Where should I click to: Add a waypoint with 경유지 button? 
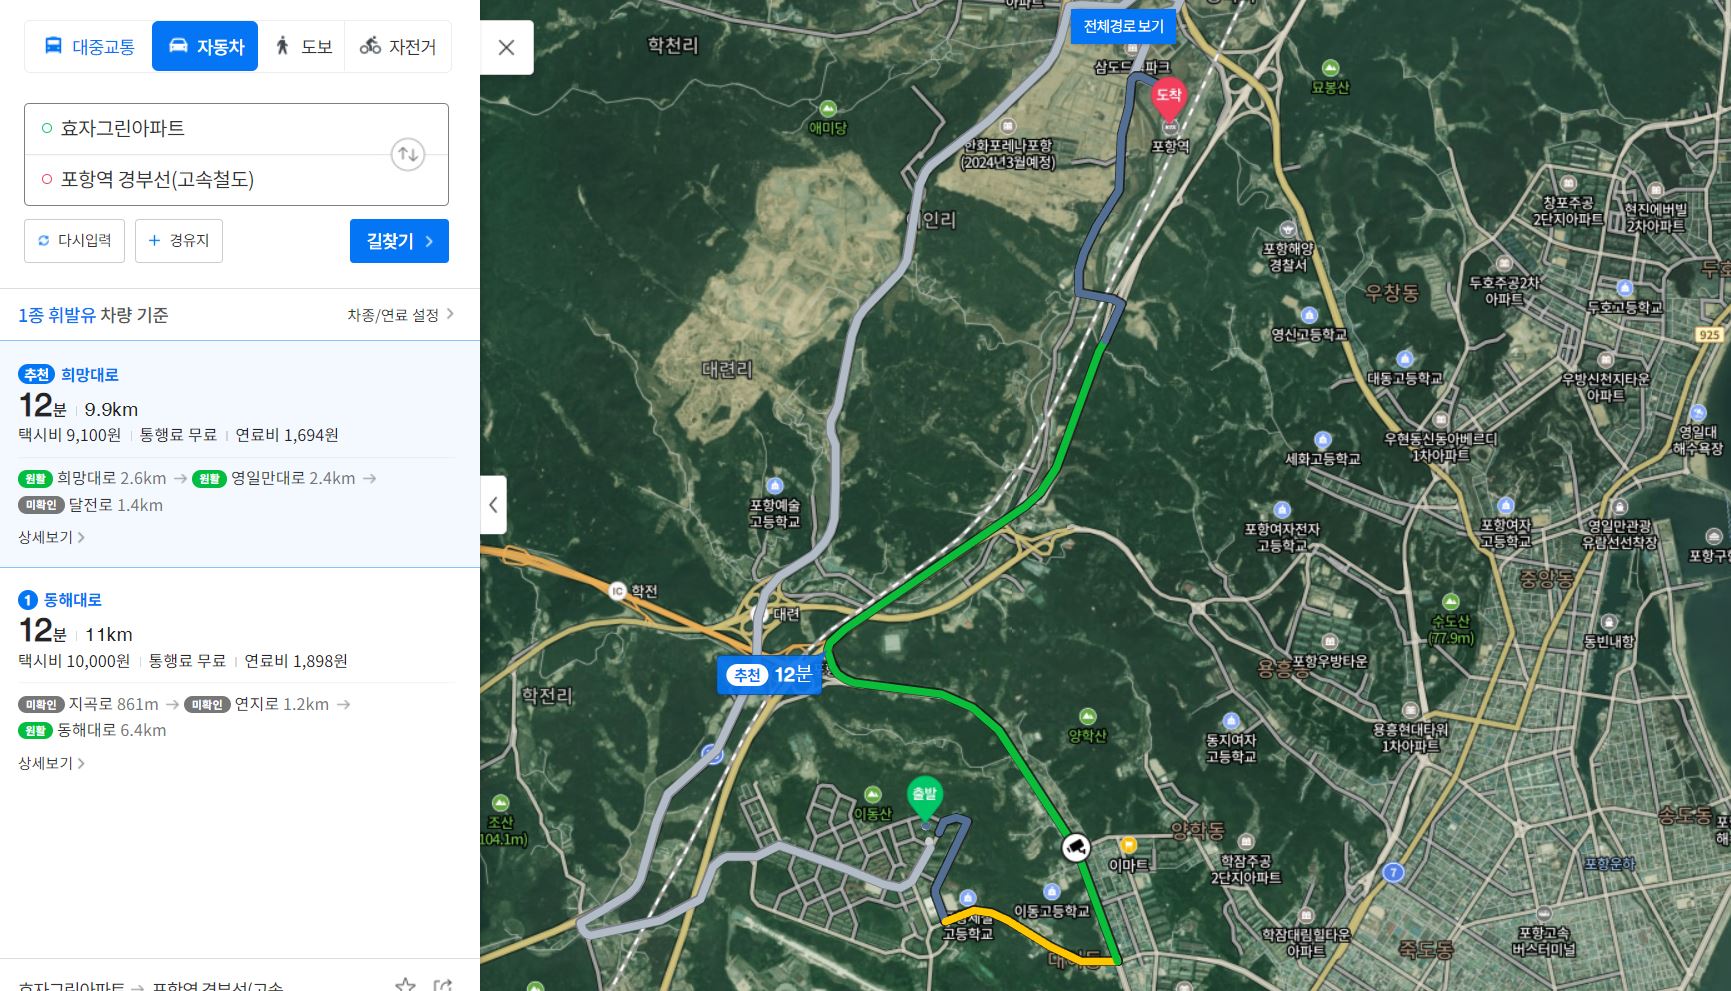click(x=179, y=241)
